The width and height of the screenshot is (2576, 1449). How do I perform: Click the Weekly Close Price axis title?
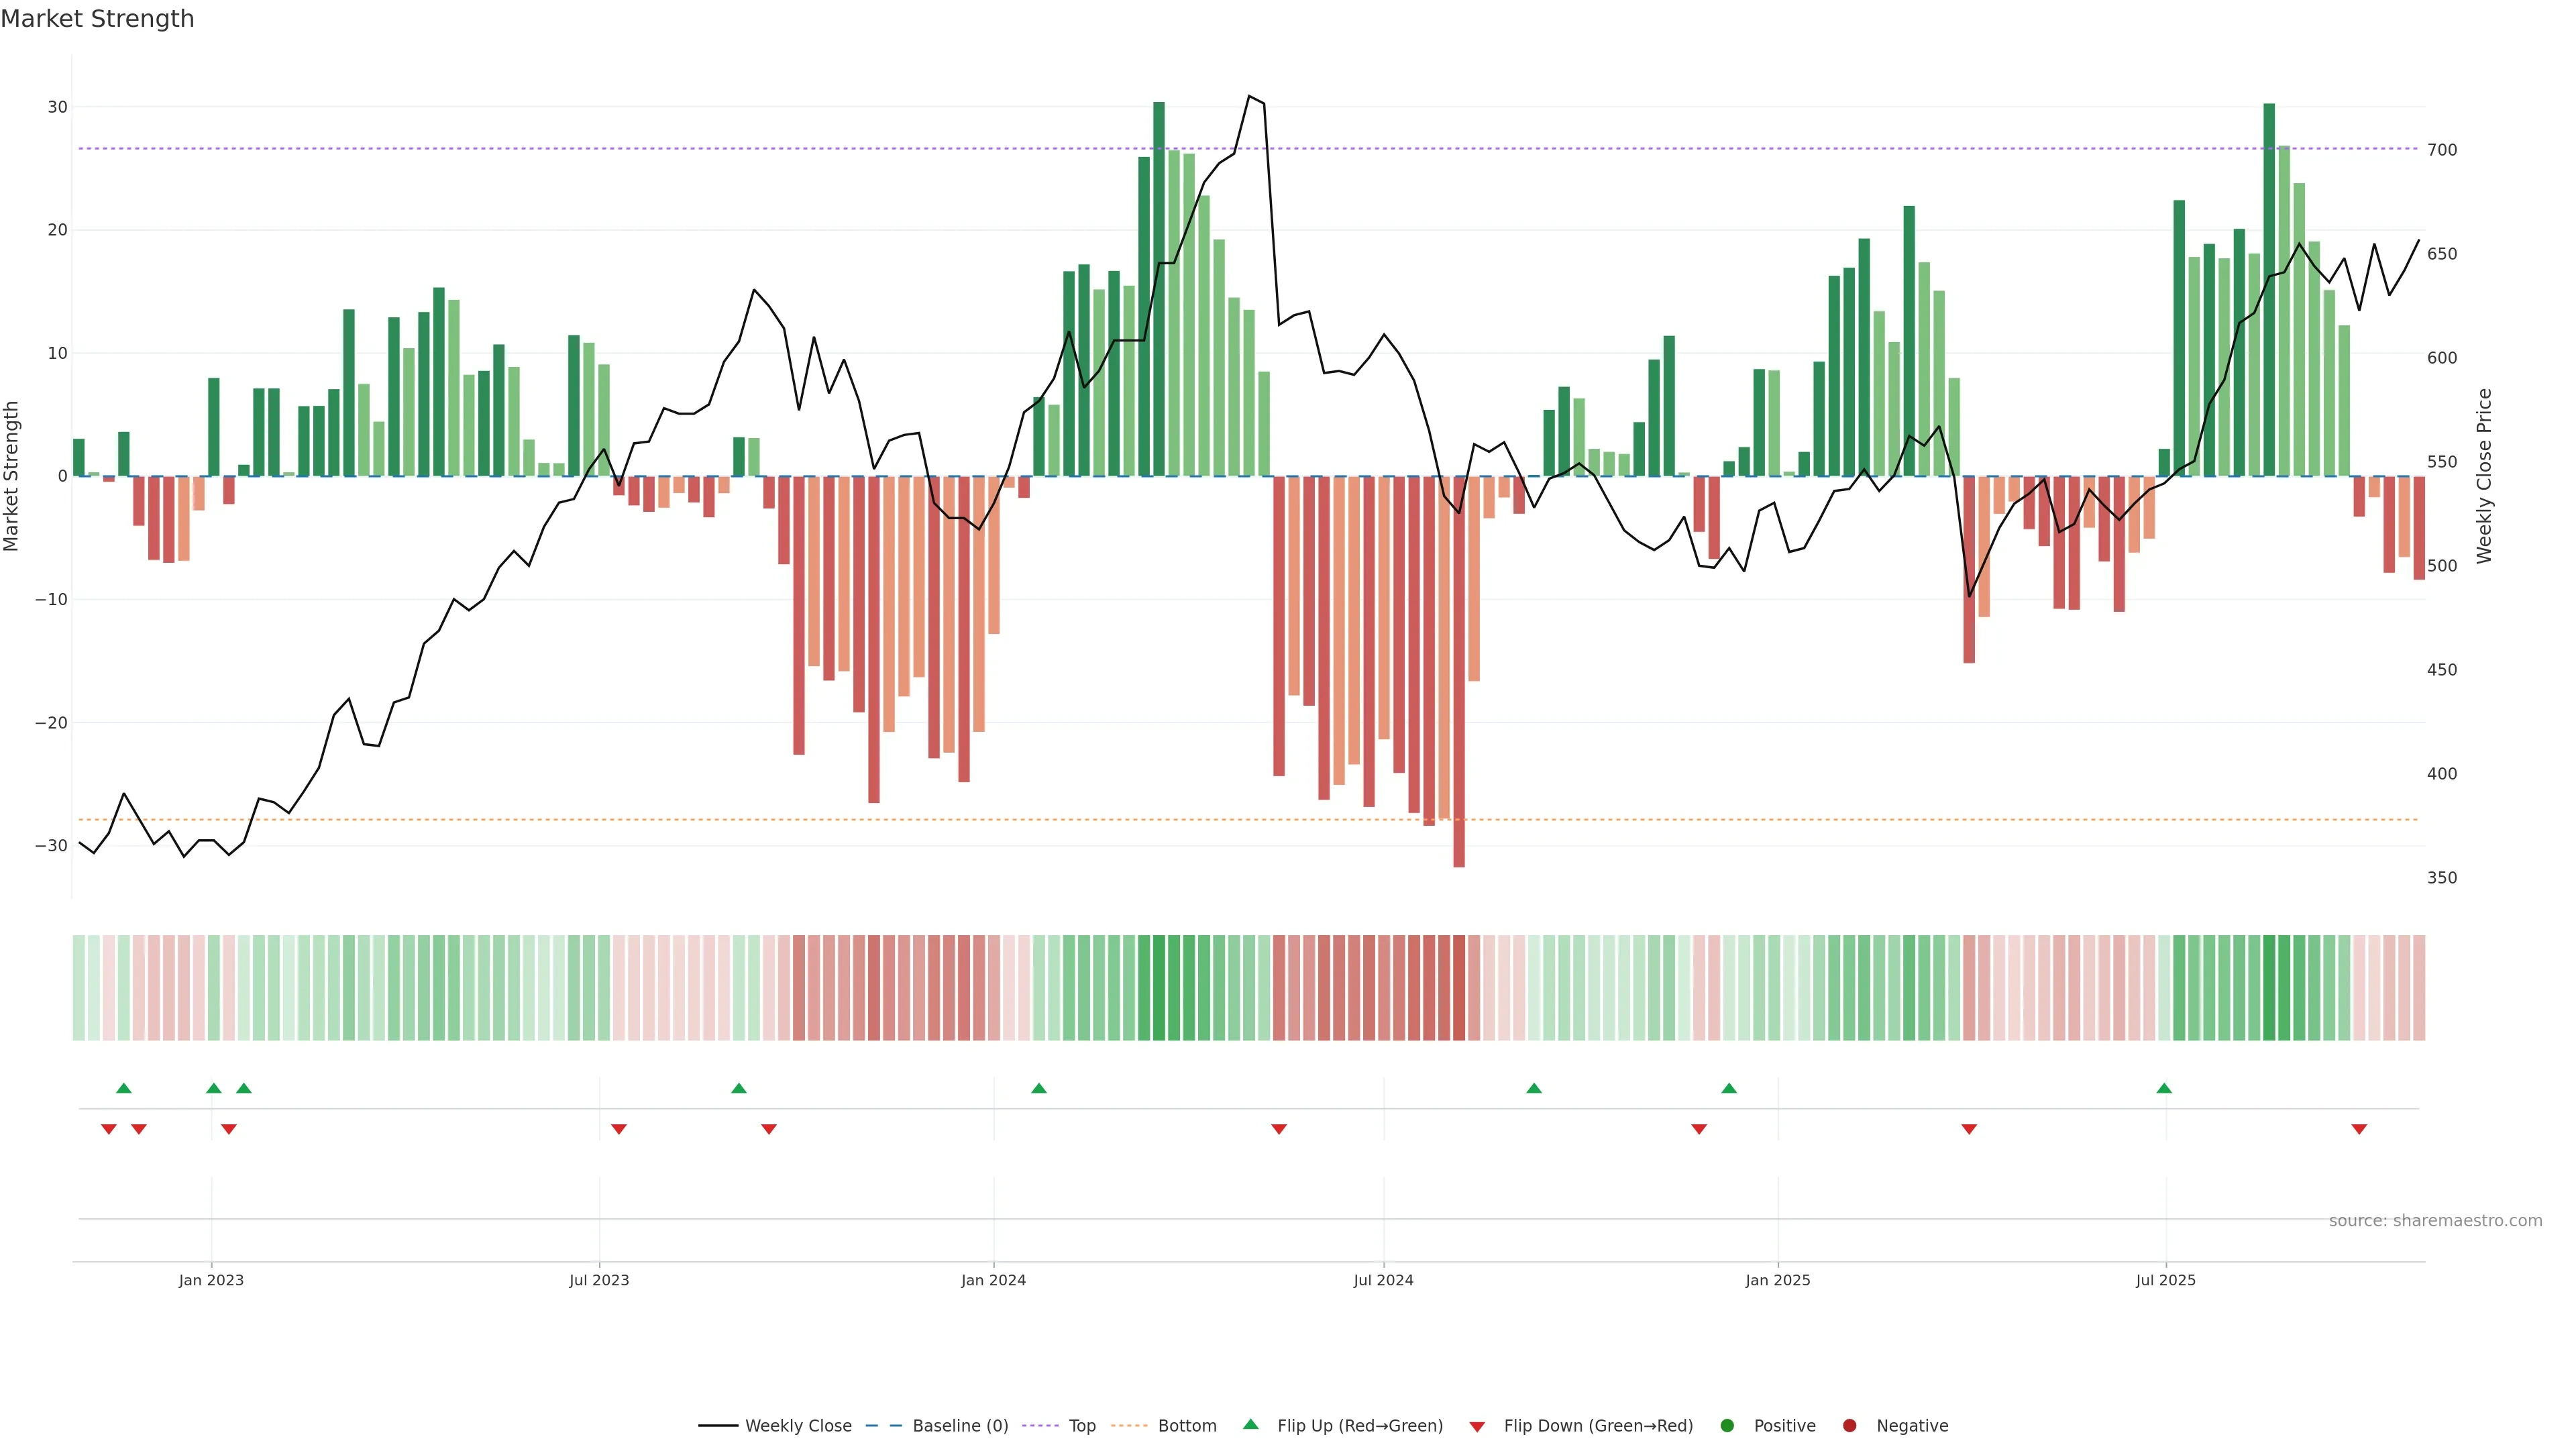tap(2484, 476)
